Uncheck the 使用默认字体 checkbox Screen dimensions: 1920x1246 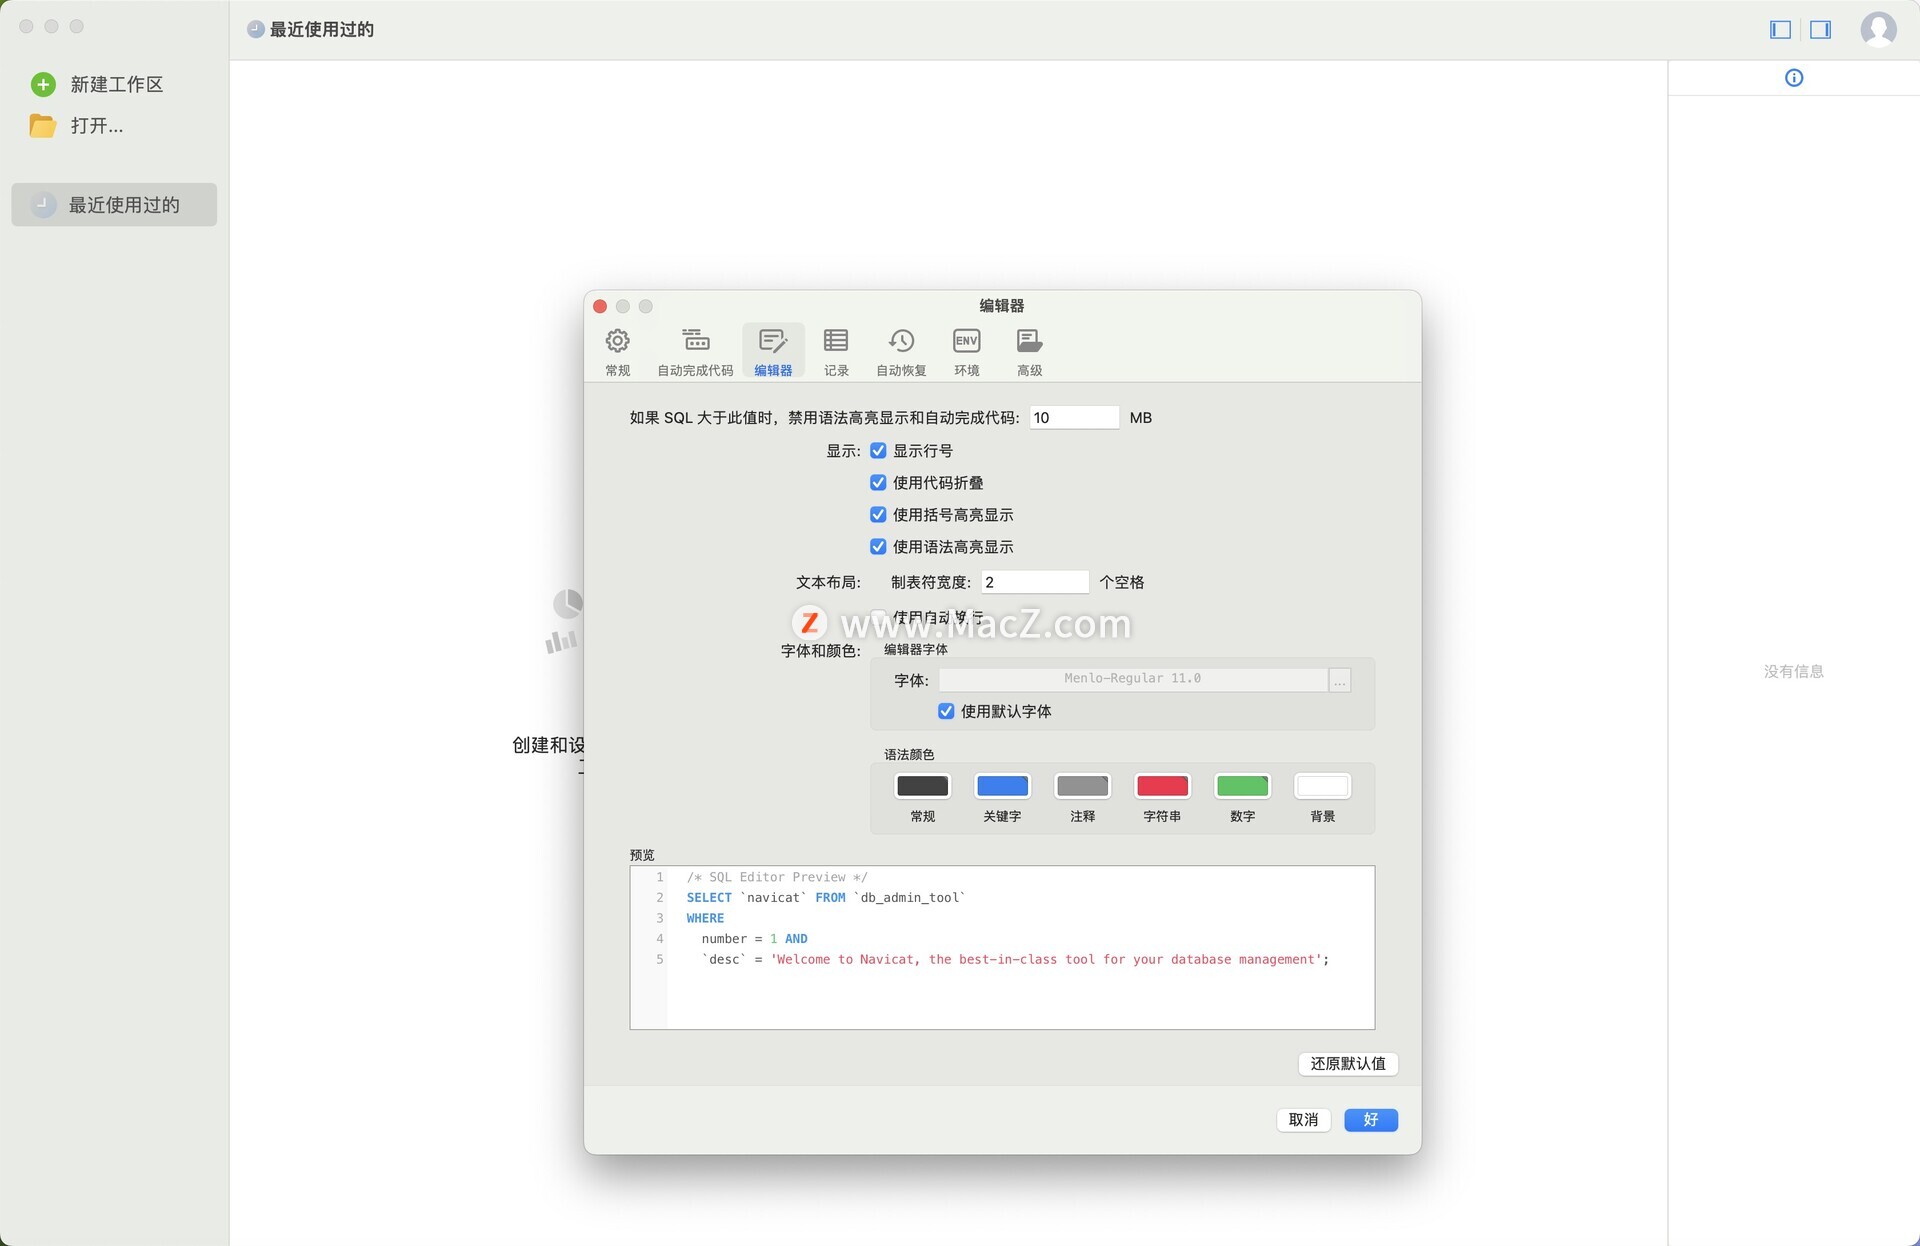[x=946, y=711]
